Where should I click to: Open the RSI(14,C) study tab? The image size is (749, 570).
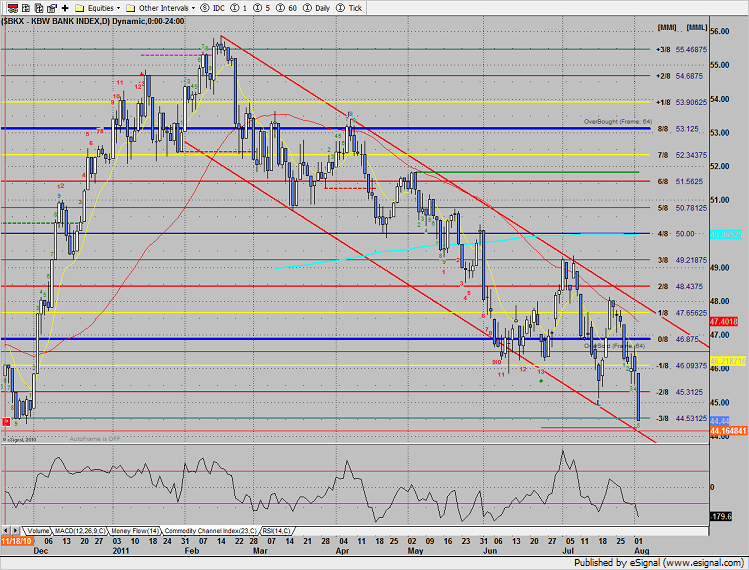[x=276, y=531]
